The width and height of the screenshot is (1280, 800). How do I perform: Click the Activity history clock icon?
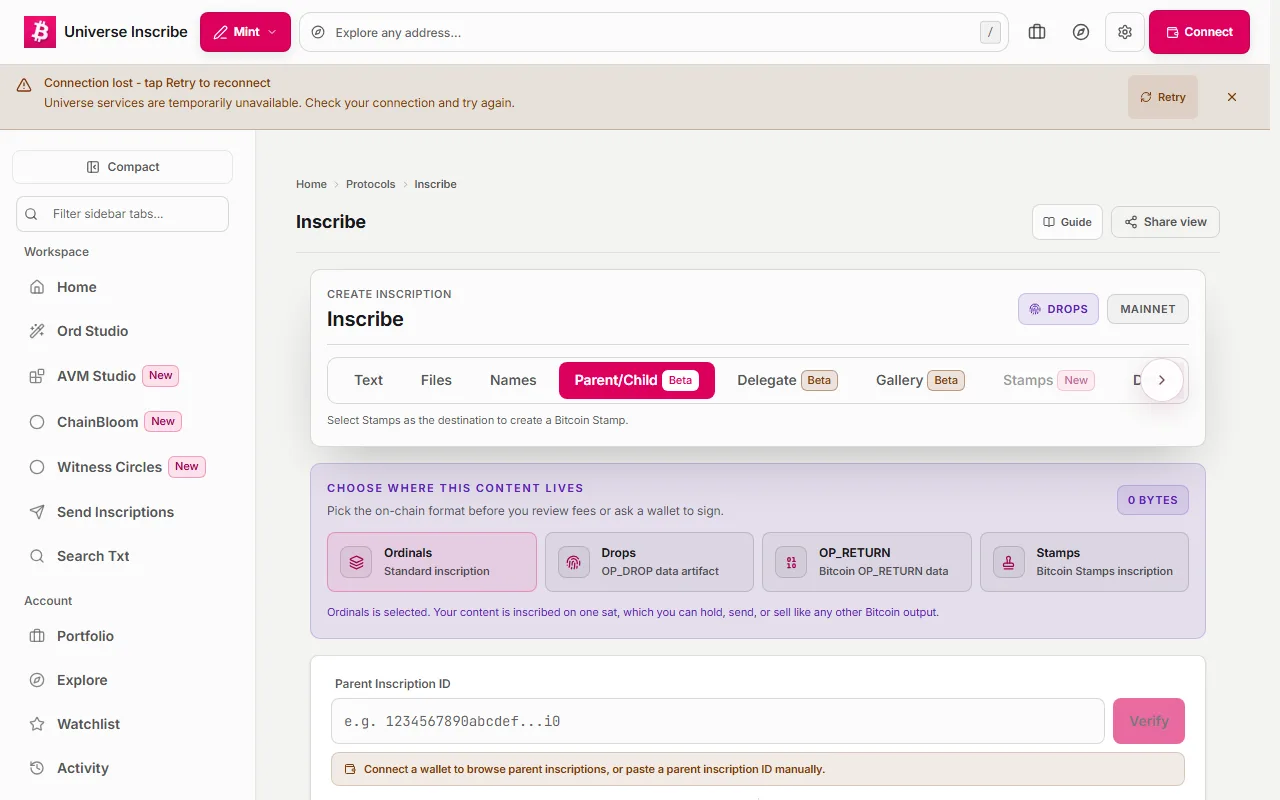(37, 768)
